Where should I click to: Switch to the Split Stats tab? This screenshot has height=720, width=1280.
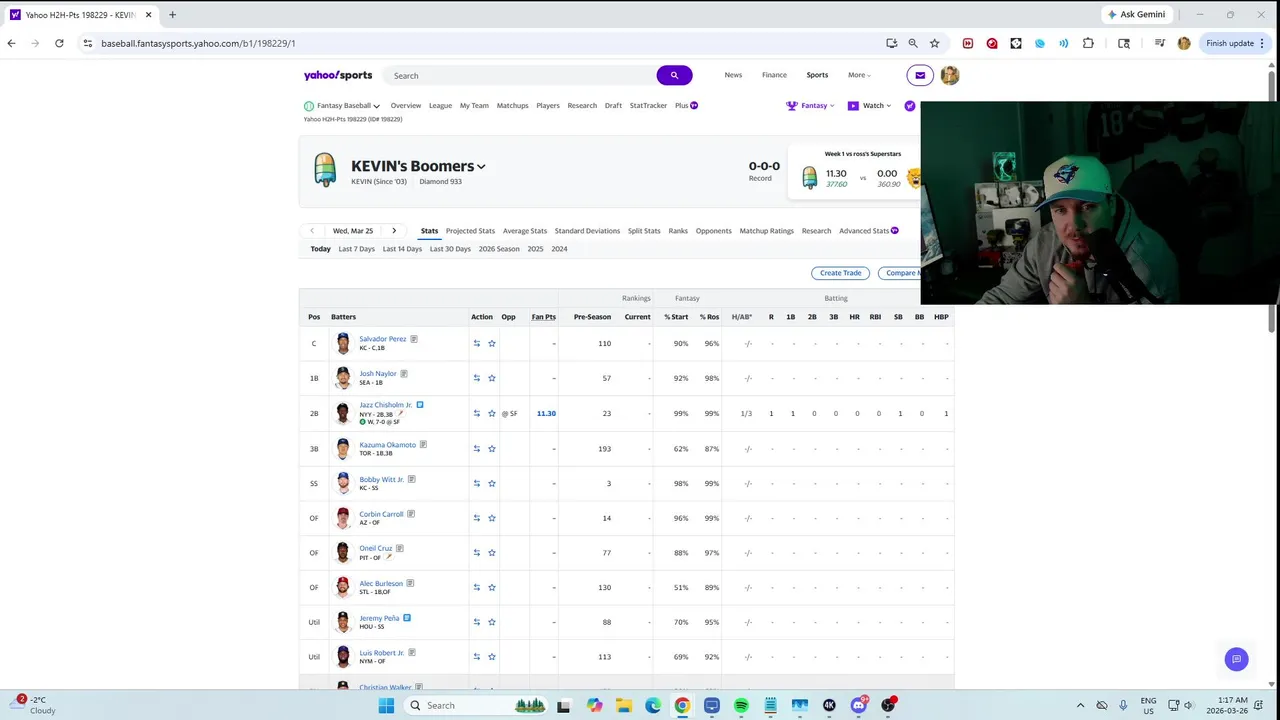pyautogui.click(x=644, y=231)
